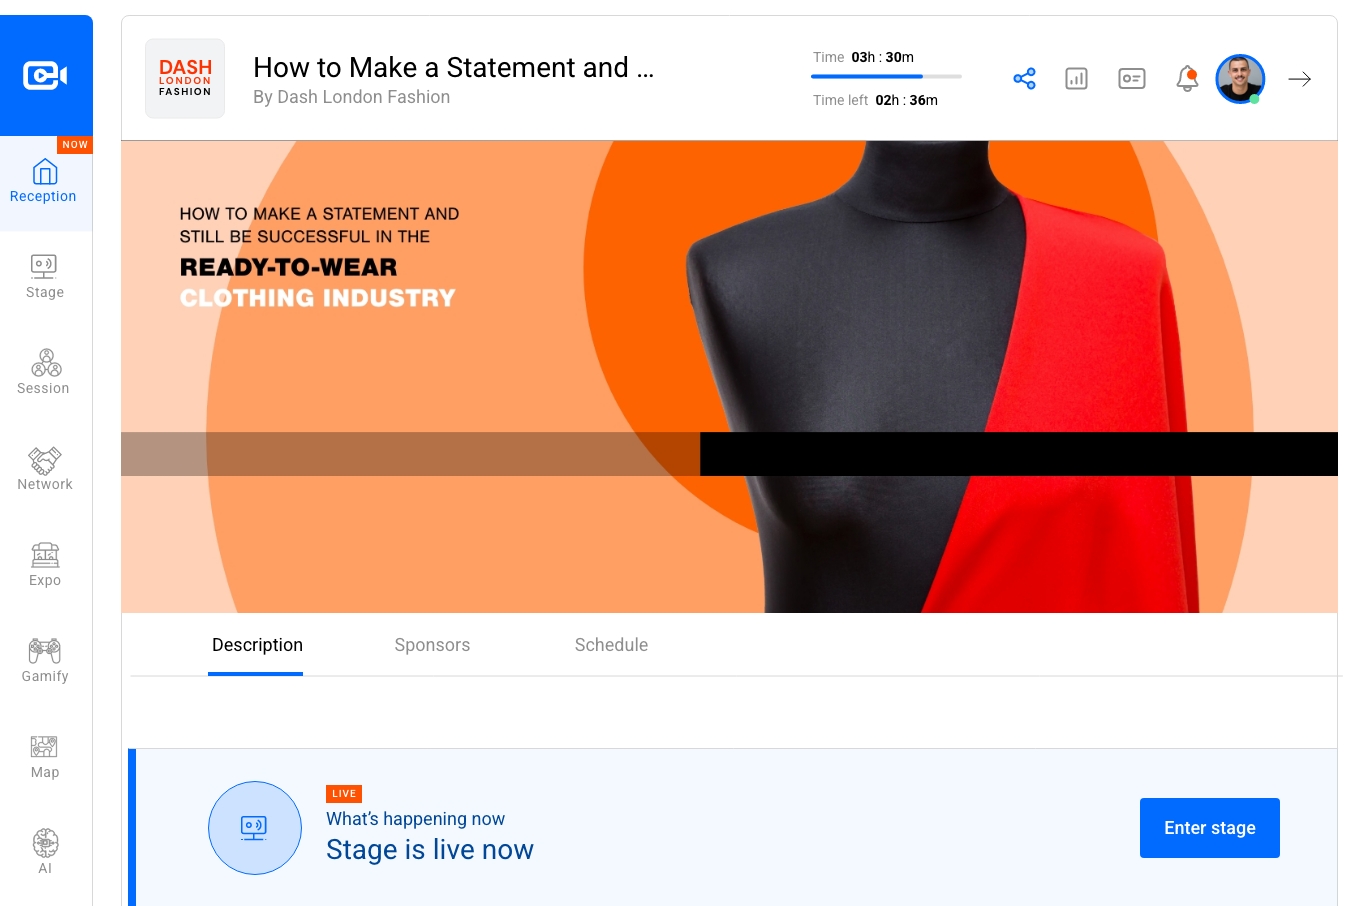Screen dimensions: 1355x906
Task: Click the event title heading
Action: tap(453, 67)
